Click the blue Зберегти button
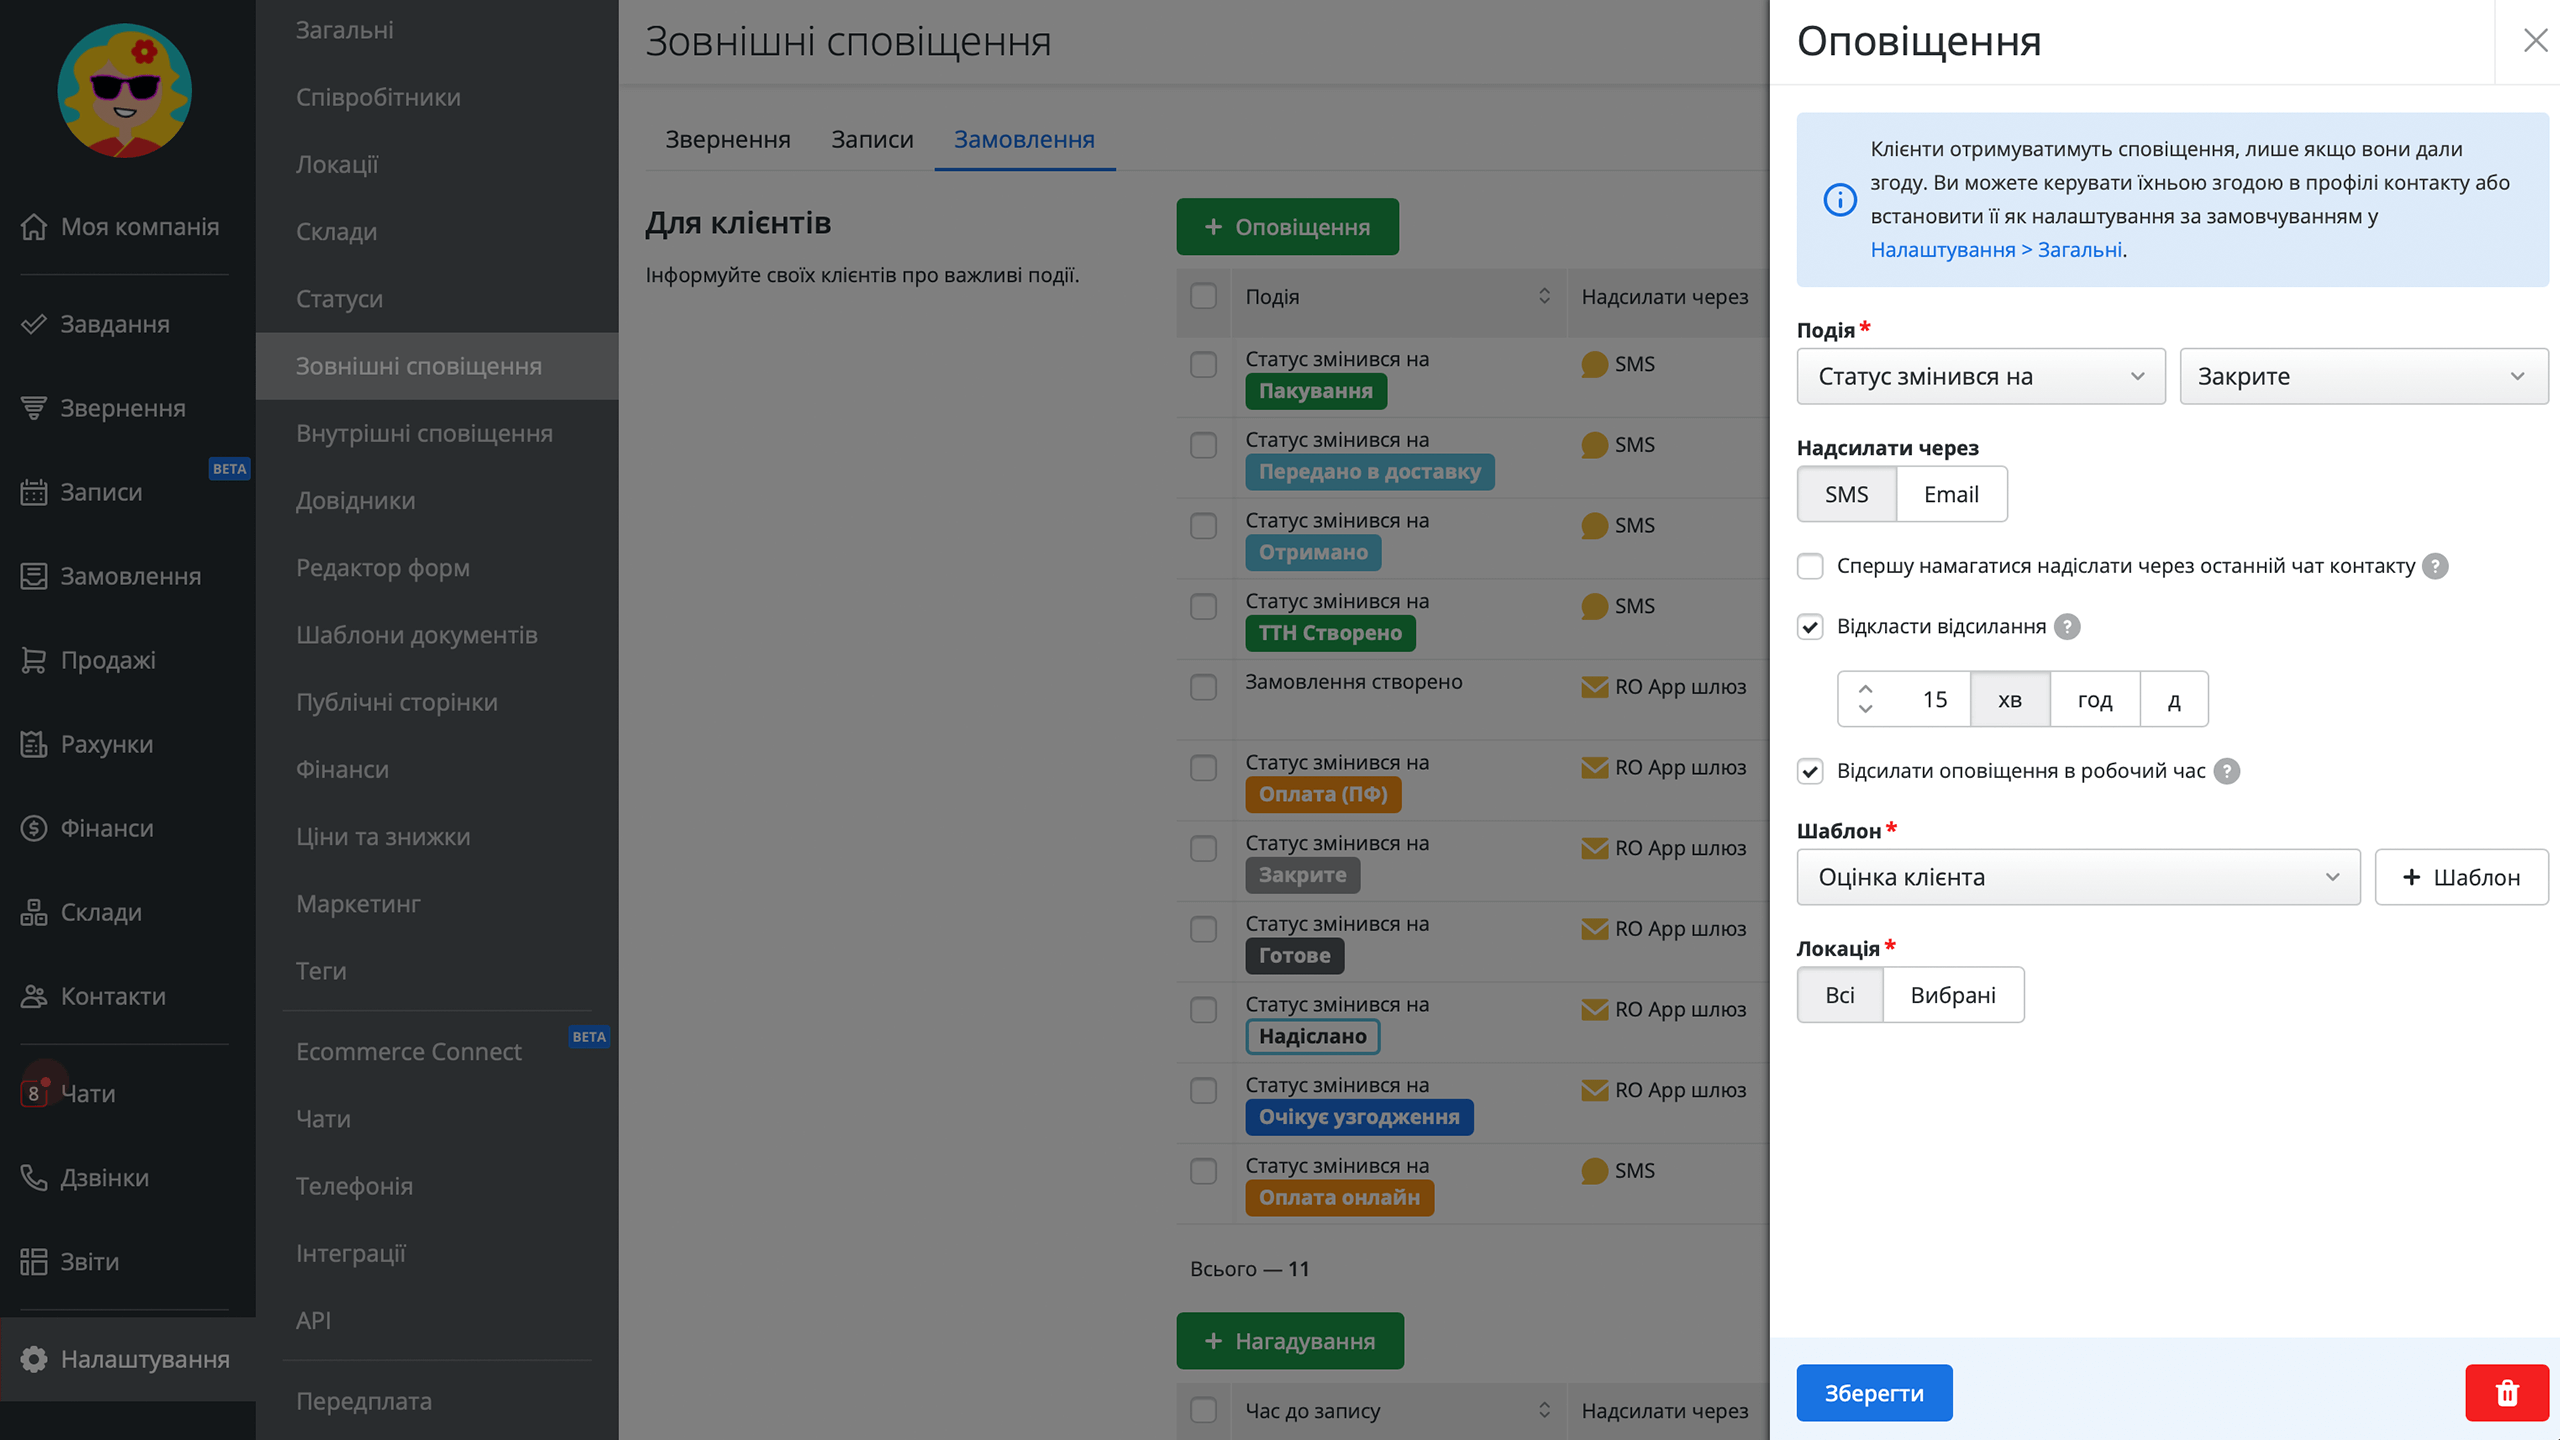The image size is (2560, 1440). 1873,1392
